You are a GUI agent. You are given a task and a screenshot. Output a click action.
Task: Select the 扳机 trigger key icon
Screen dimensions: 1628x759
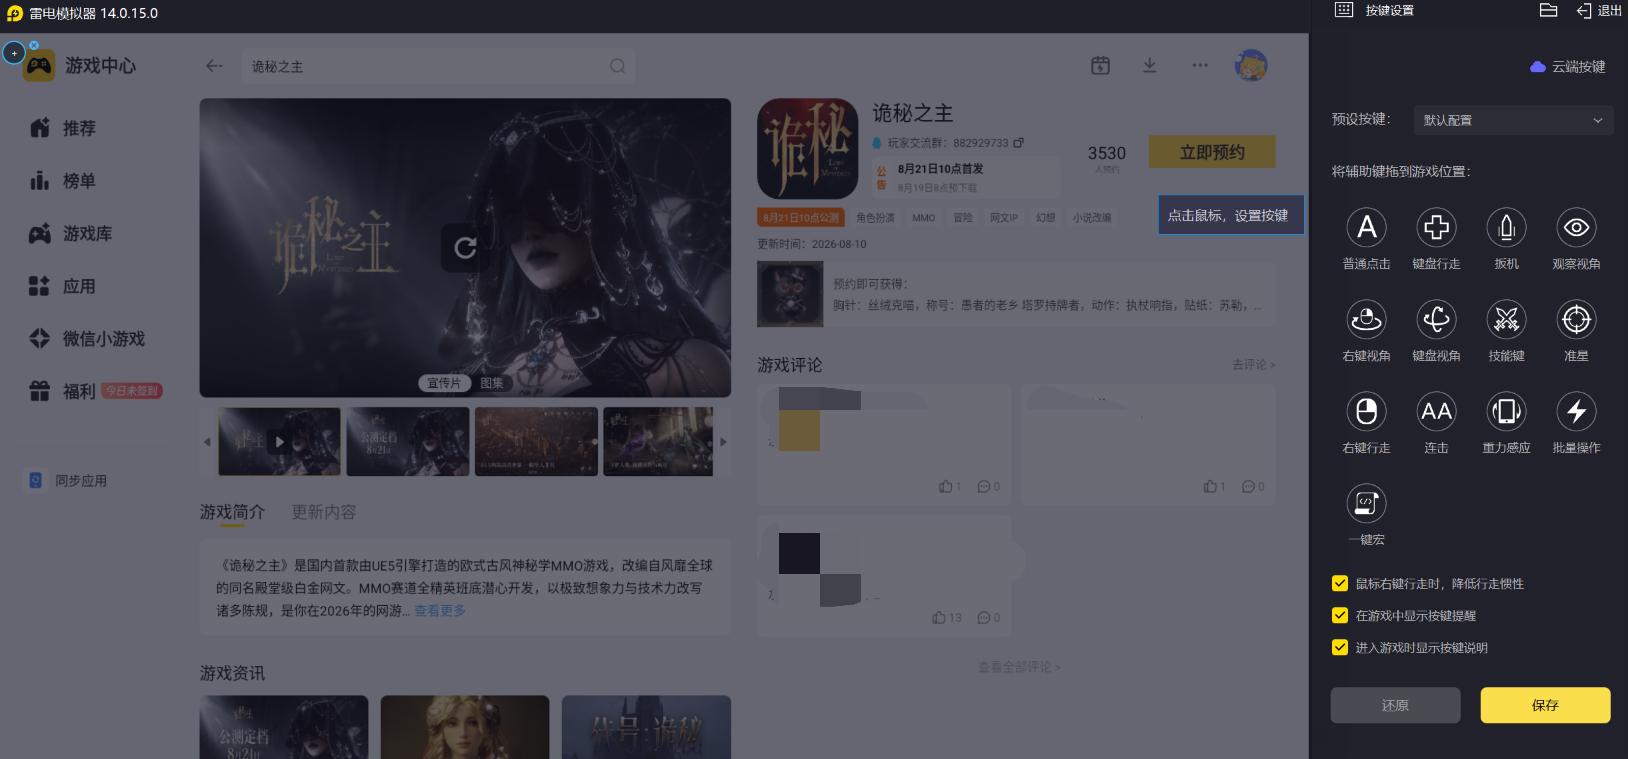click(1506, 228)
